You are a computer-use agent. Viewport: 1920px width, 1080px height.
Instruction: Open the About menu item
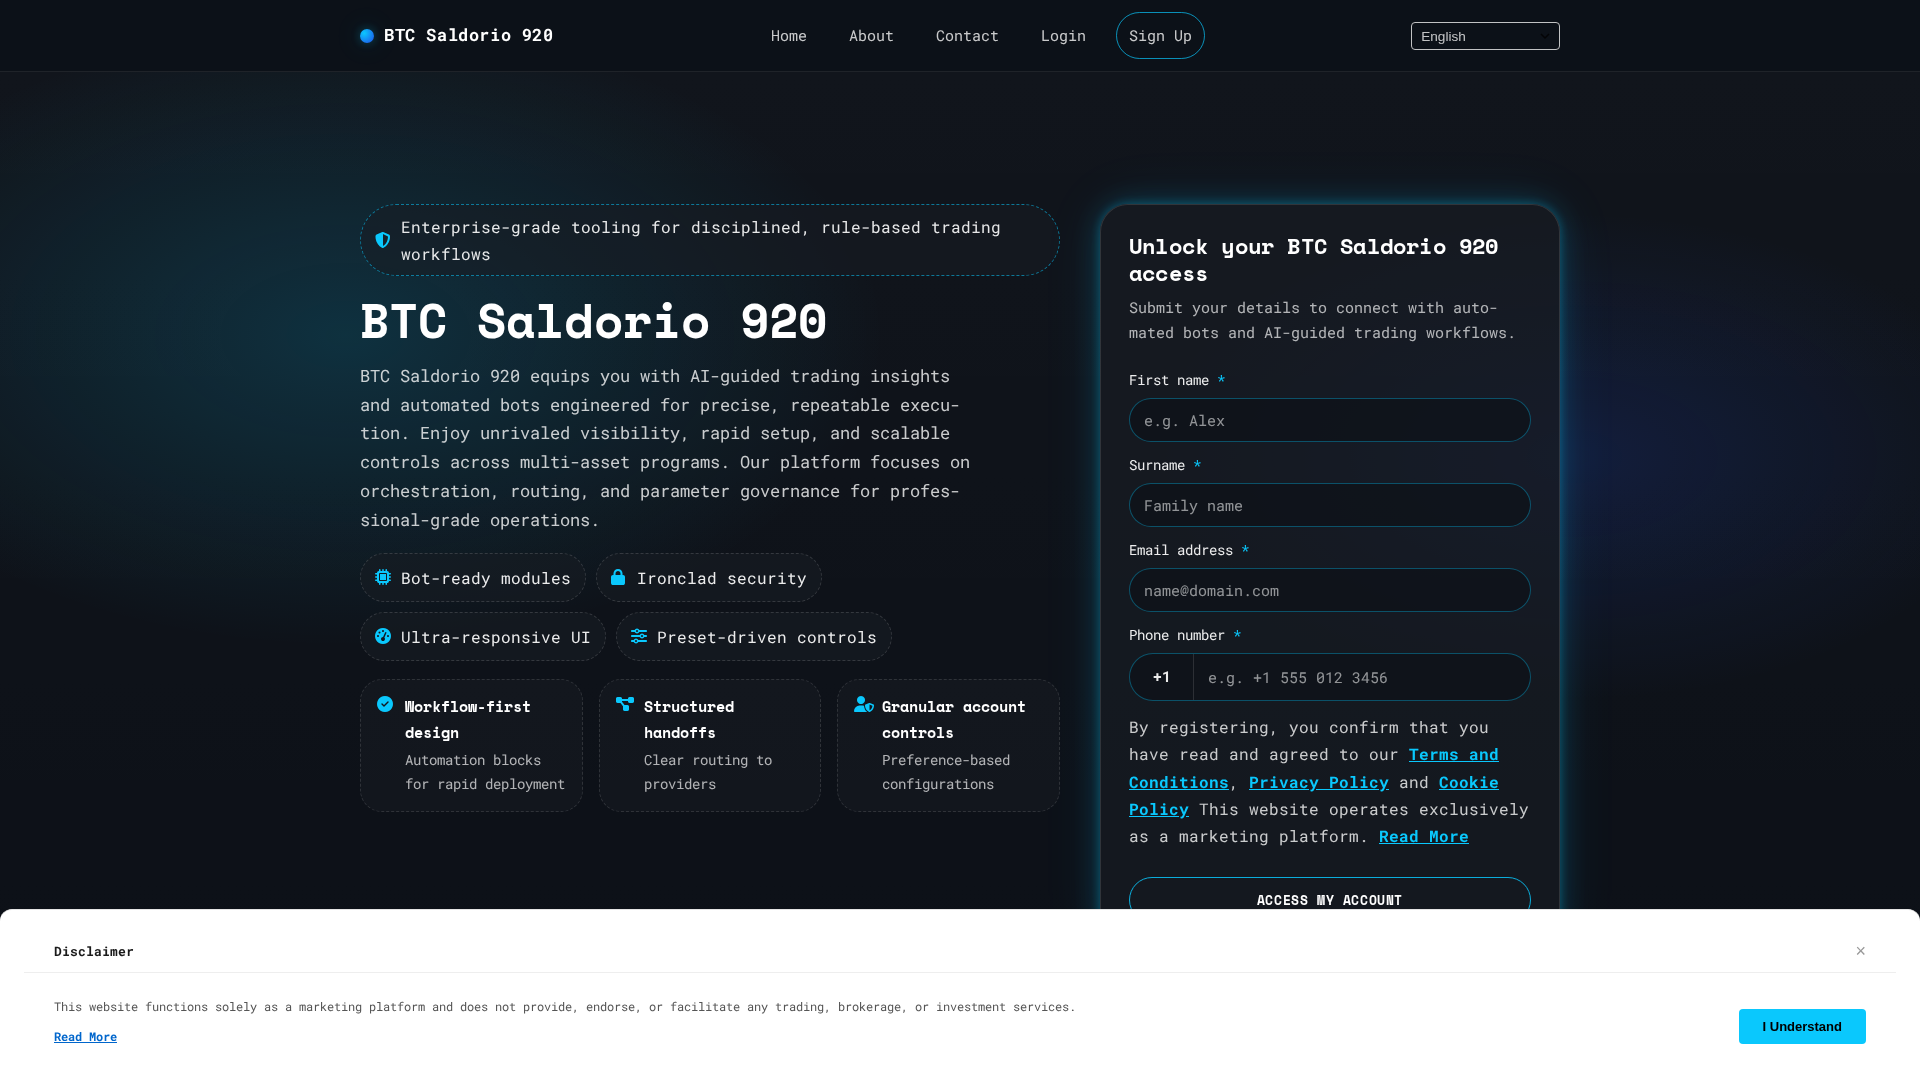tap(871, 36)
